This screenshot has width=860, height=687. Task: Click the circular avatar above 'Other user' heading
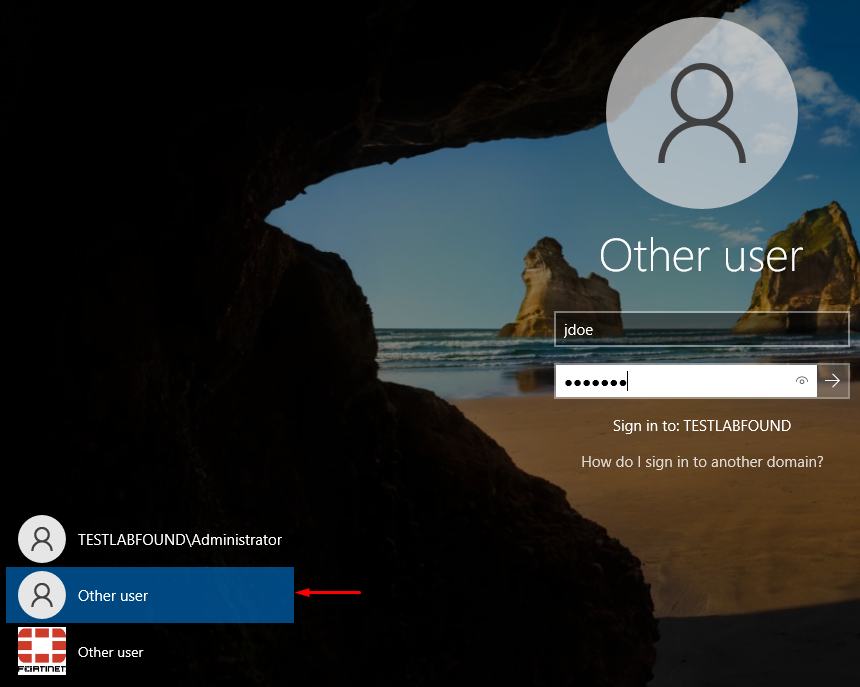701,112
